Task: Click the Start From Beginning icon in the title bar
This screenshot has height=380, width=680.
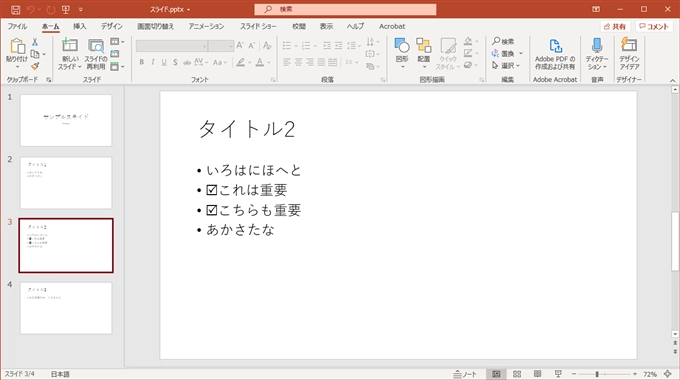Action: point(66,9)
